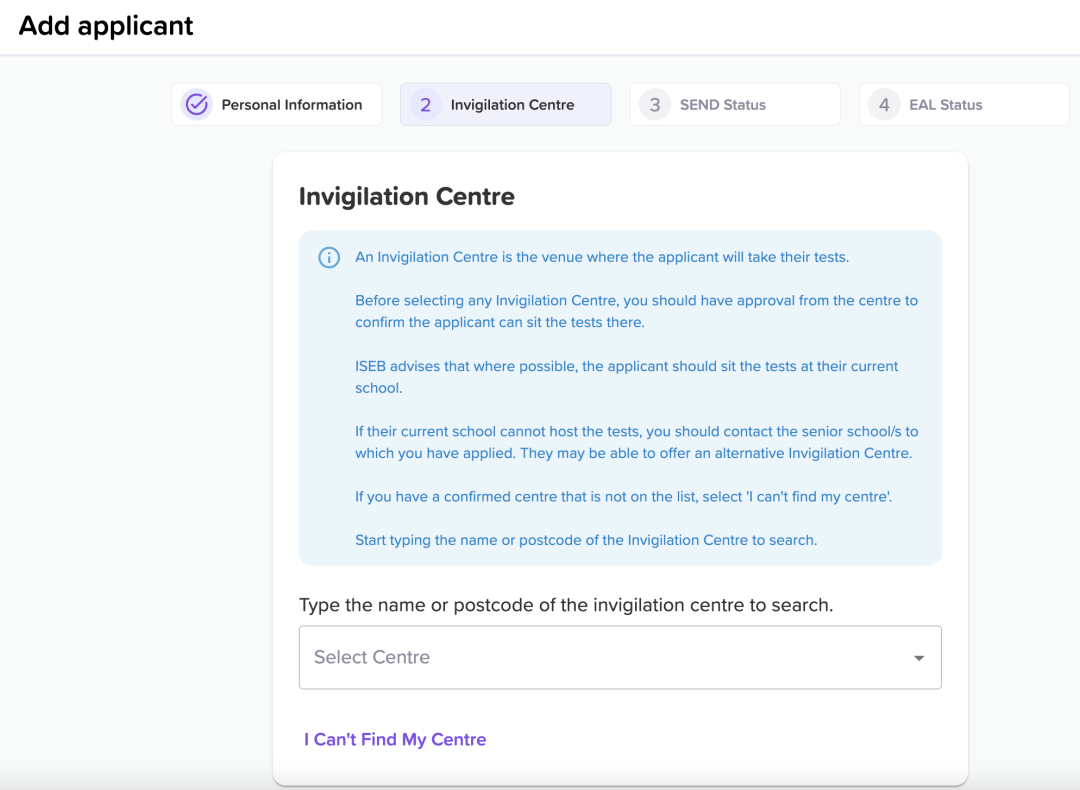Click the Personal Information completed checkmark icon
The height and width of the screenshot is (790, 1080).
[x=197, y=105]
